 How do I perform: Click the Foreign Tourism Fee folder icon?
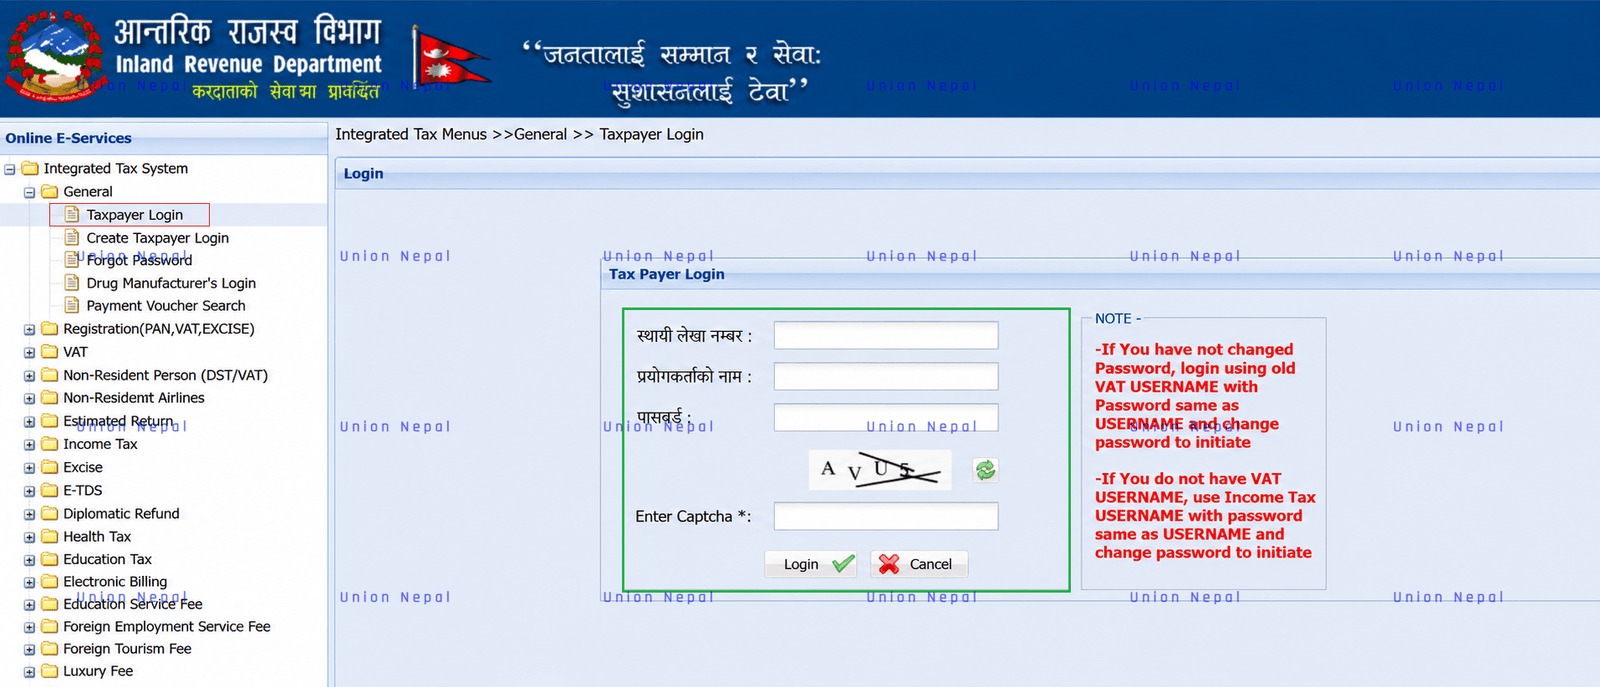click(x=49, y=648)
